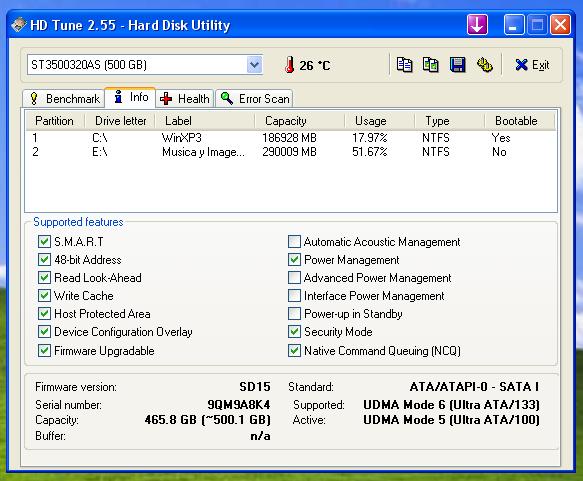583x481 pixels.
Task: Click the n/a buffer value
Action: click(x=260, y=436)
